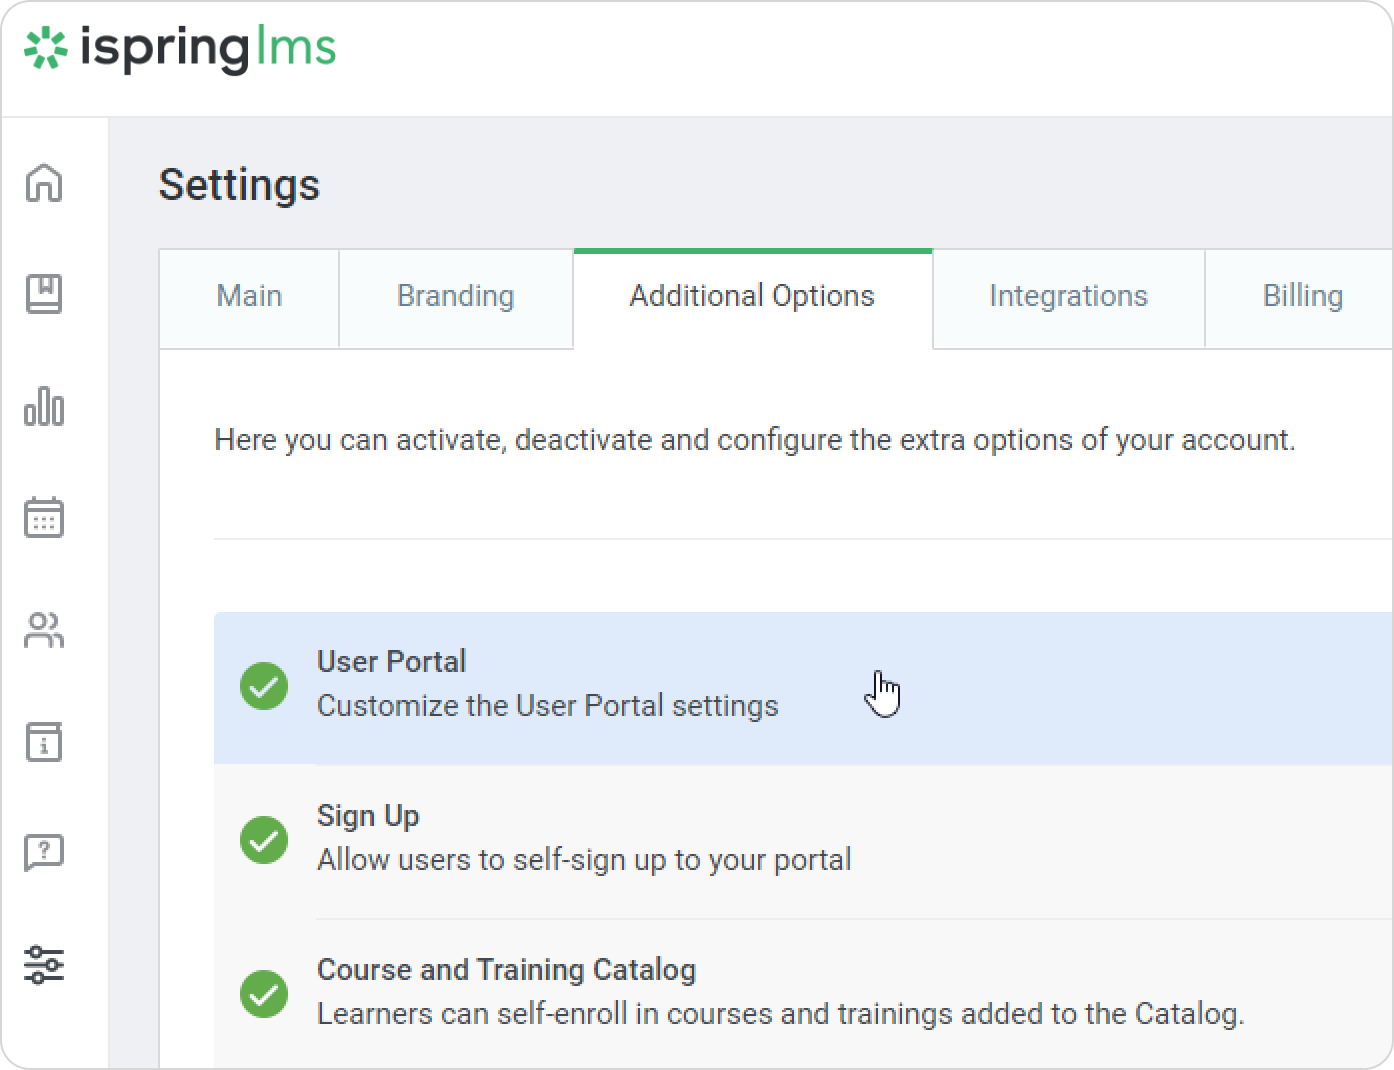The image size is (1394, 1070).
Task: Select the Additional Options tab
Action: (752, 297)
